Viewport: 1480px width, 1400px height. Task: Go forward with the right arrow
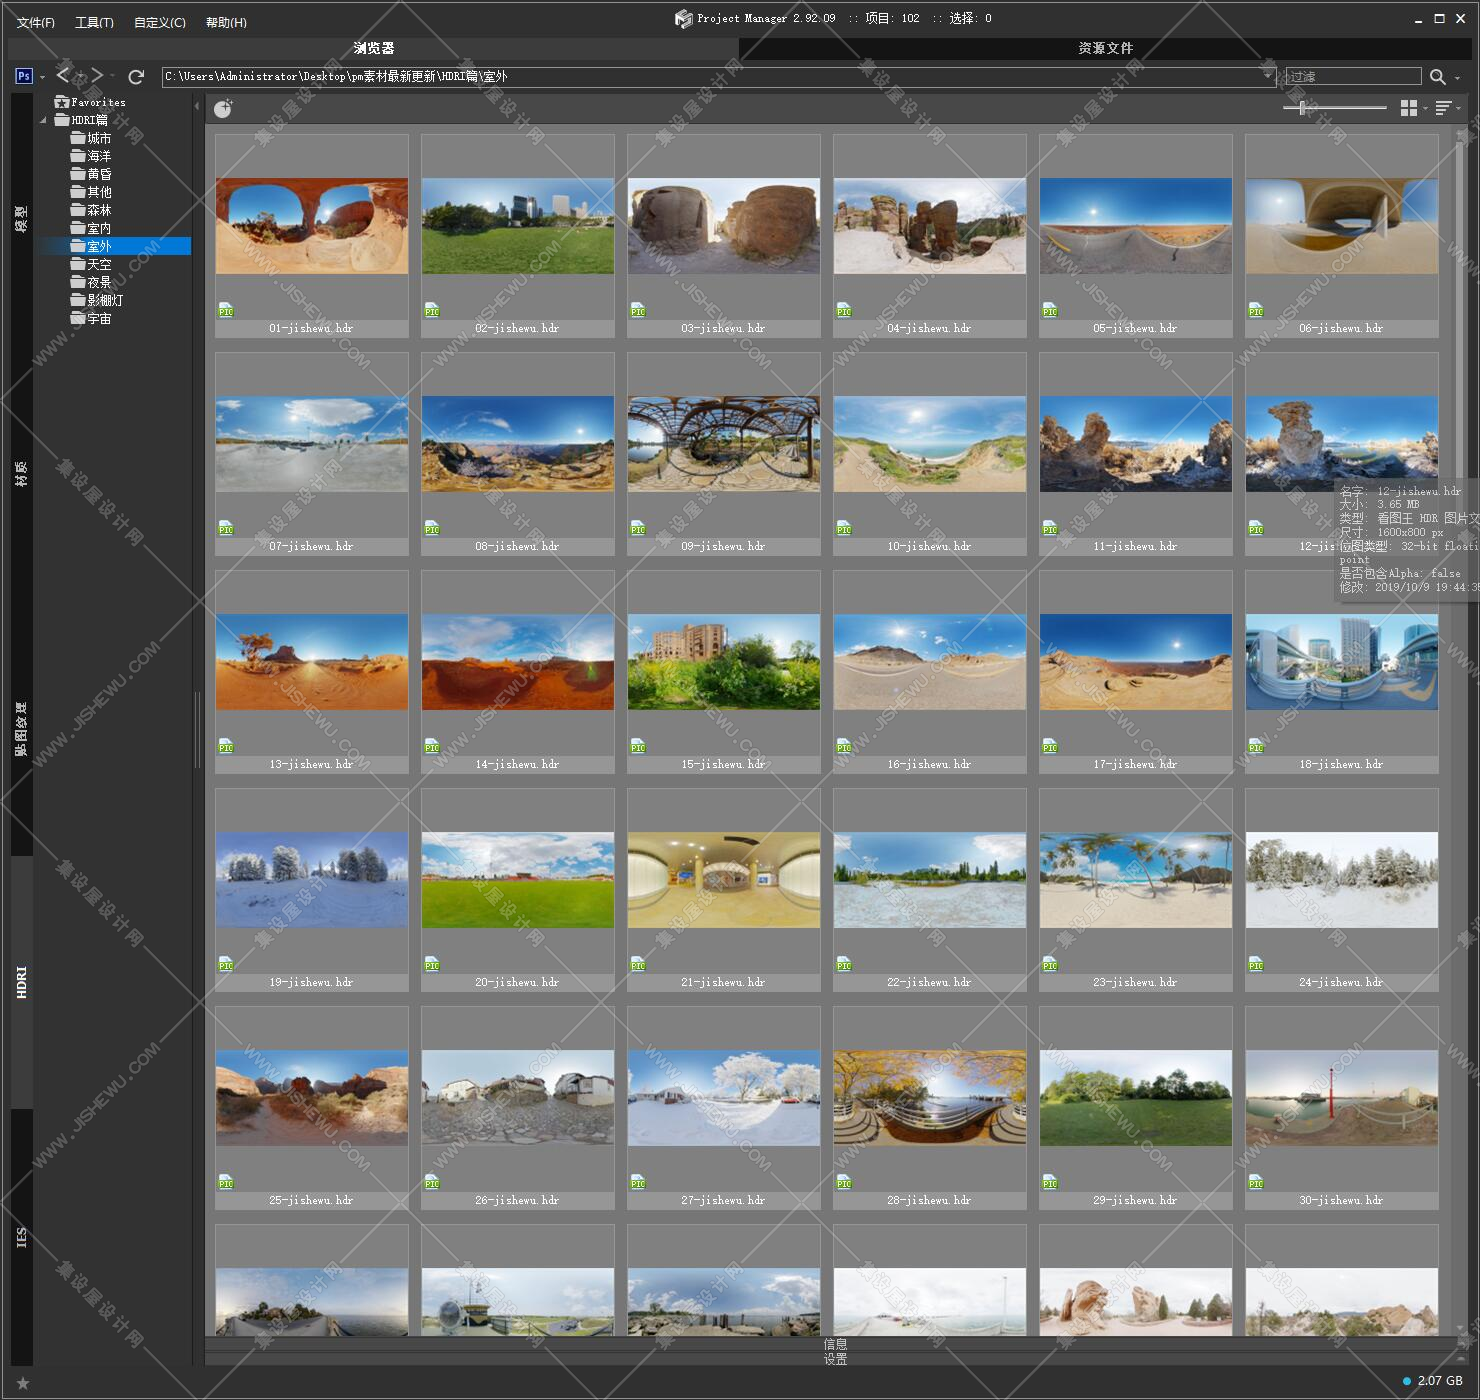97,75
